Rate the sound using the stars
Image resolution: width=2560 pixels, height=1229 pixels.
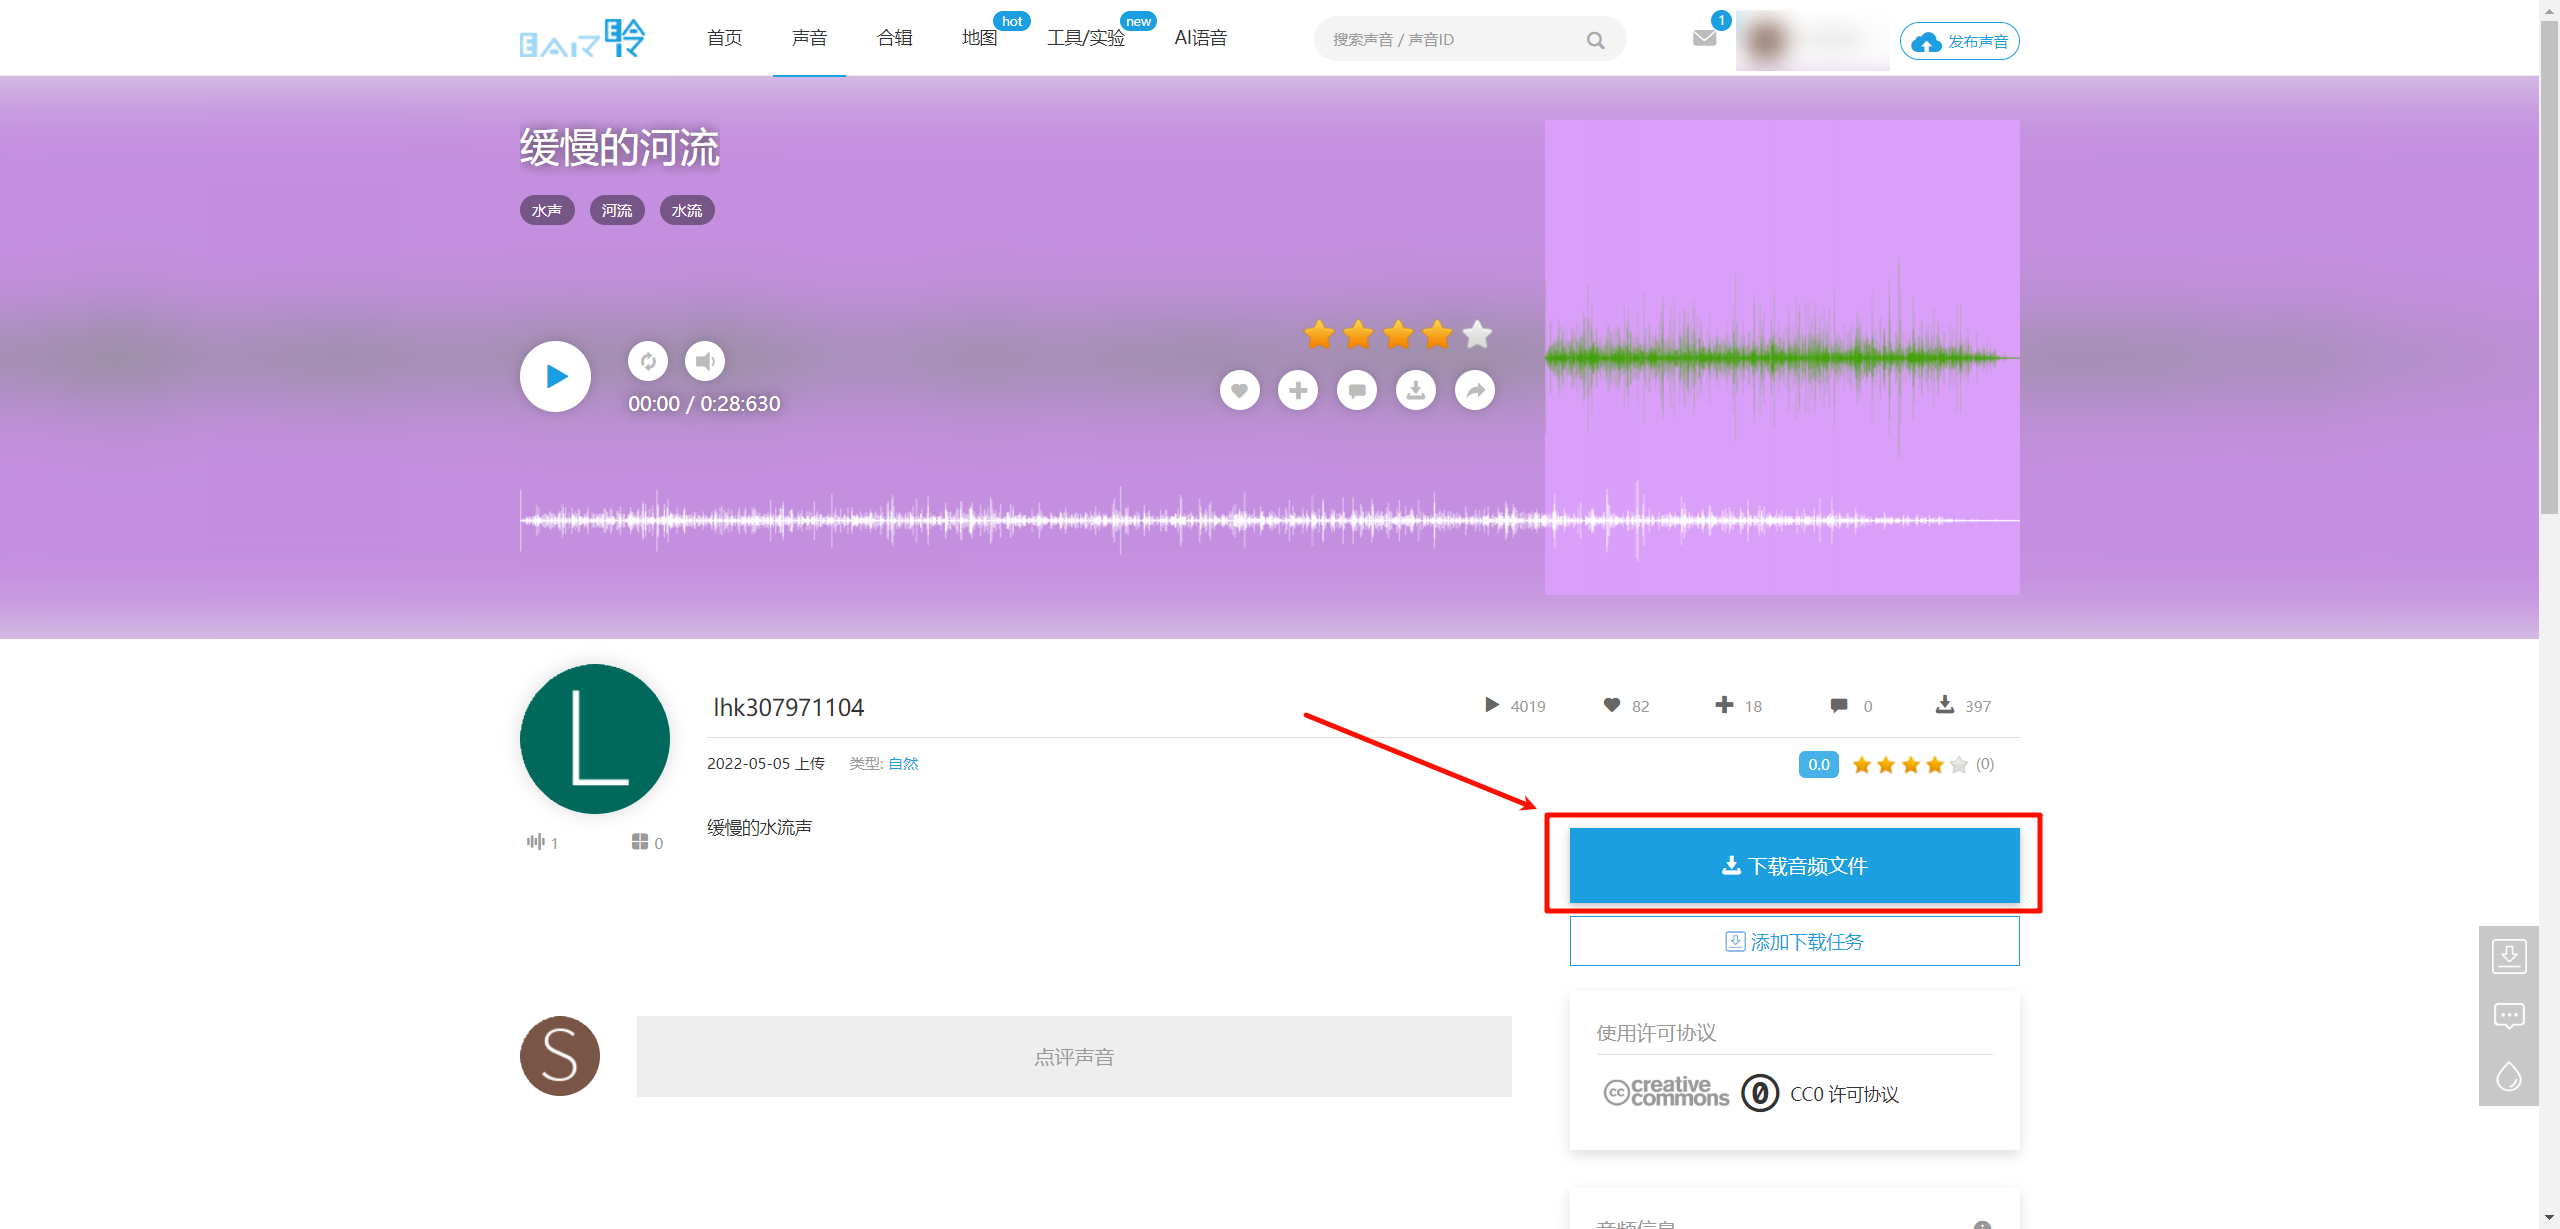tap(1397, 334)
